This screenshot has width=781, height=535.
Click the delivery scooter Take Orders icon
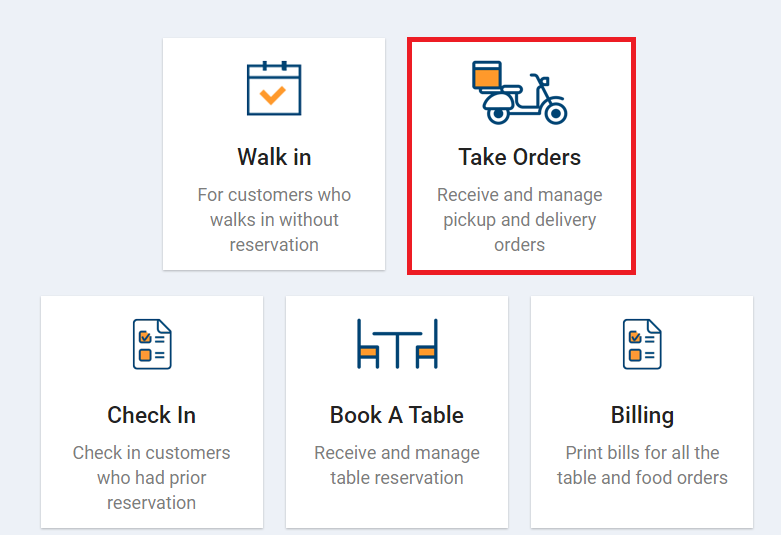(x=520, y=92)
